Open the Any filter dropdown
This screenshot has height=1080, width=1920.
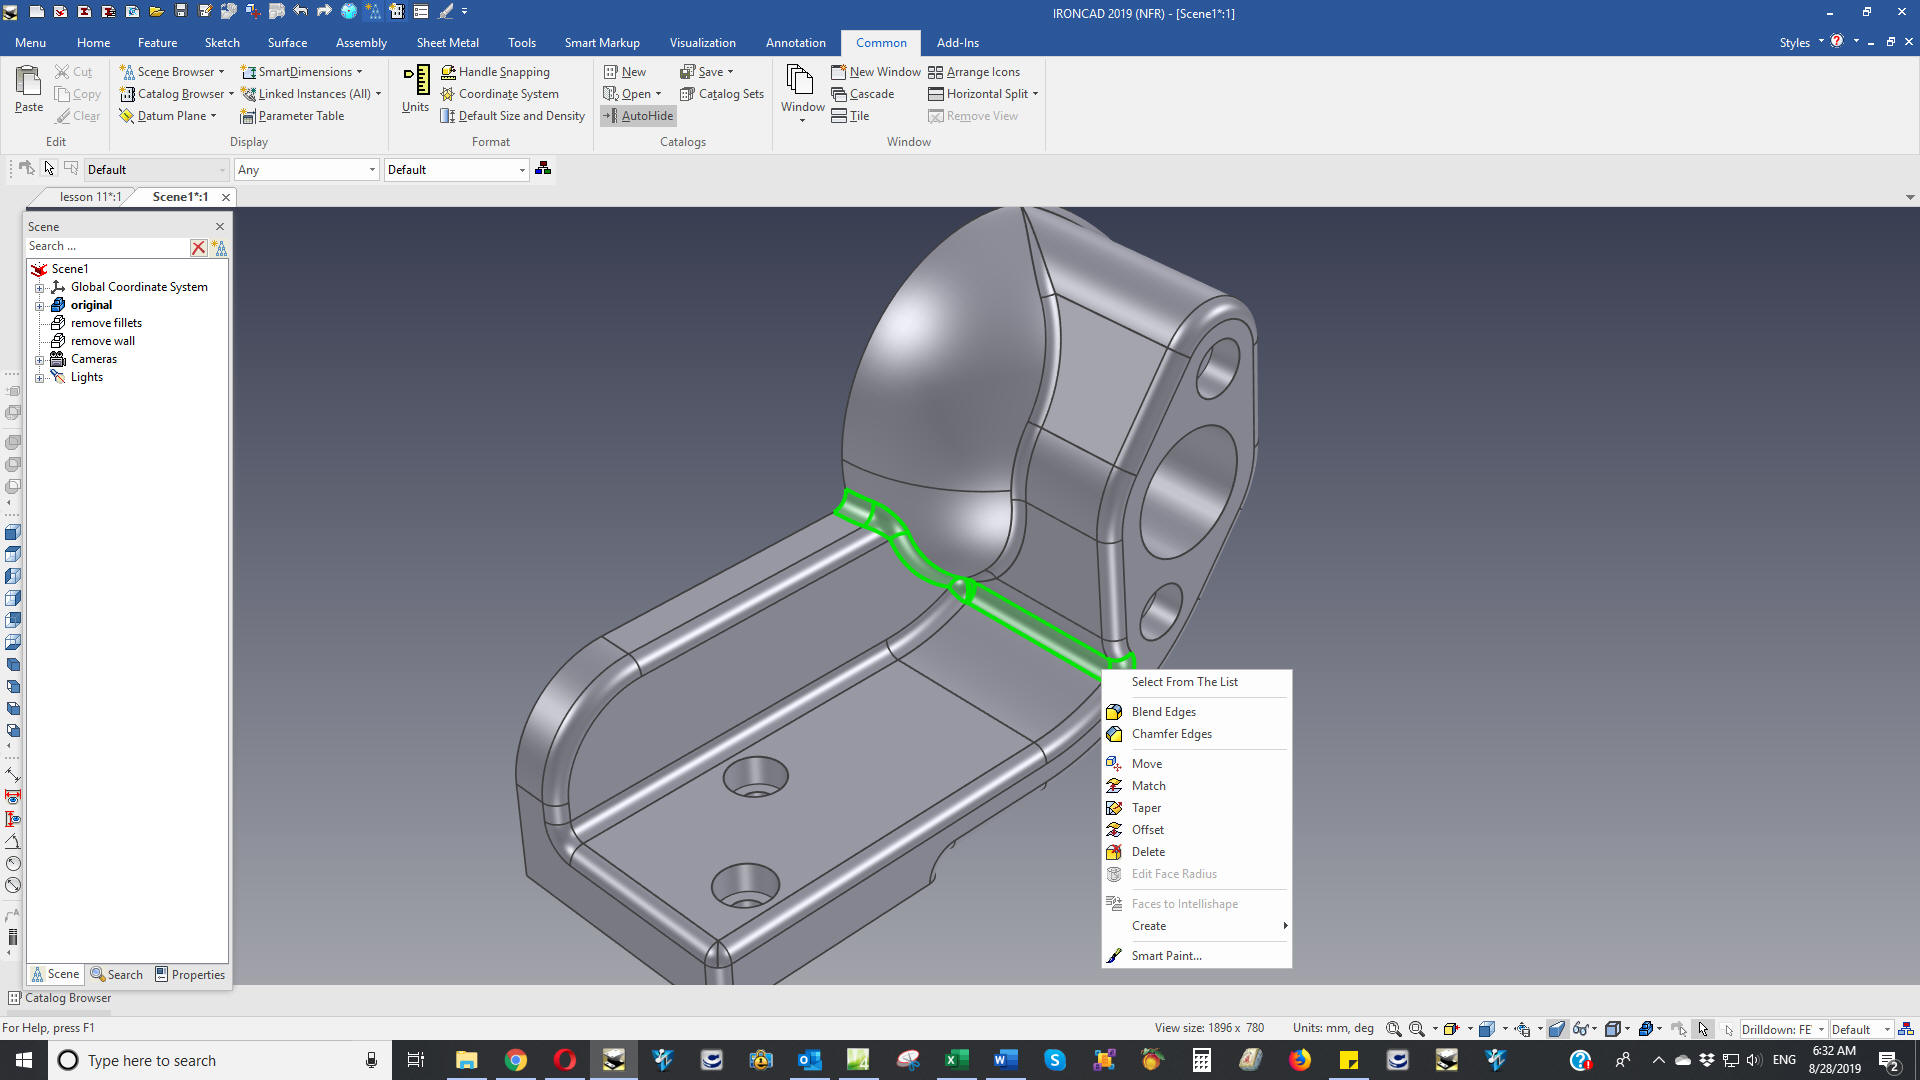coord(372,170)
